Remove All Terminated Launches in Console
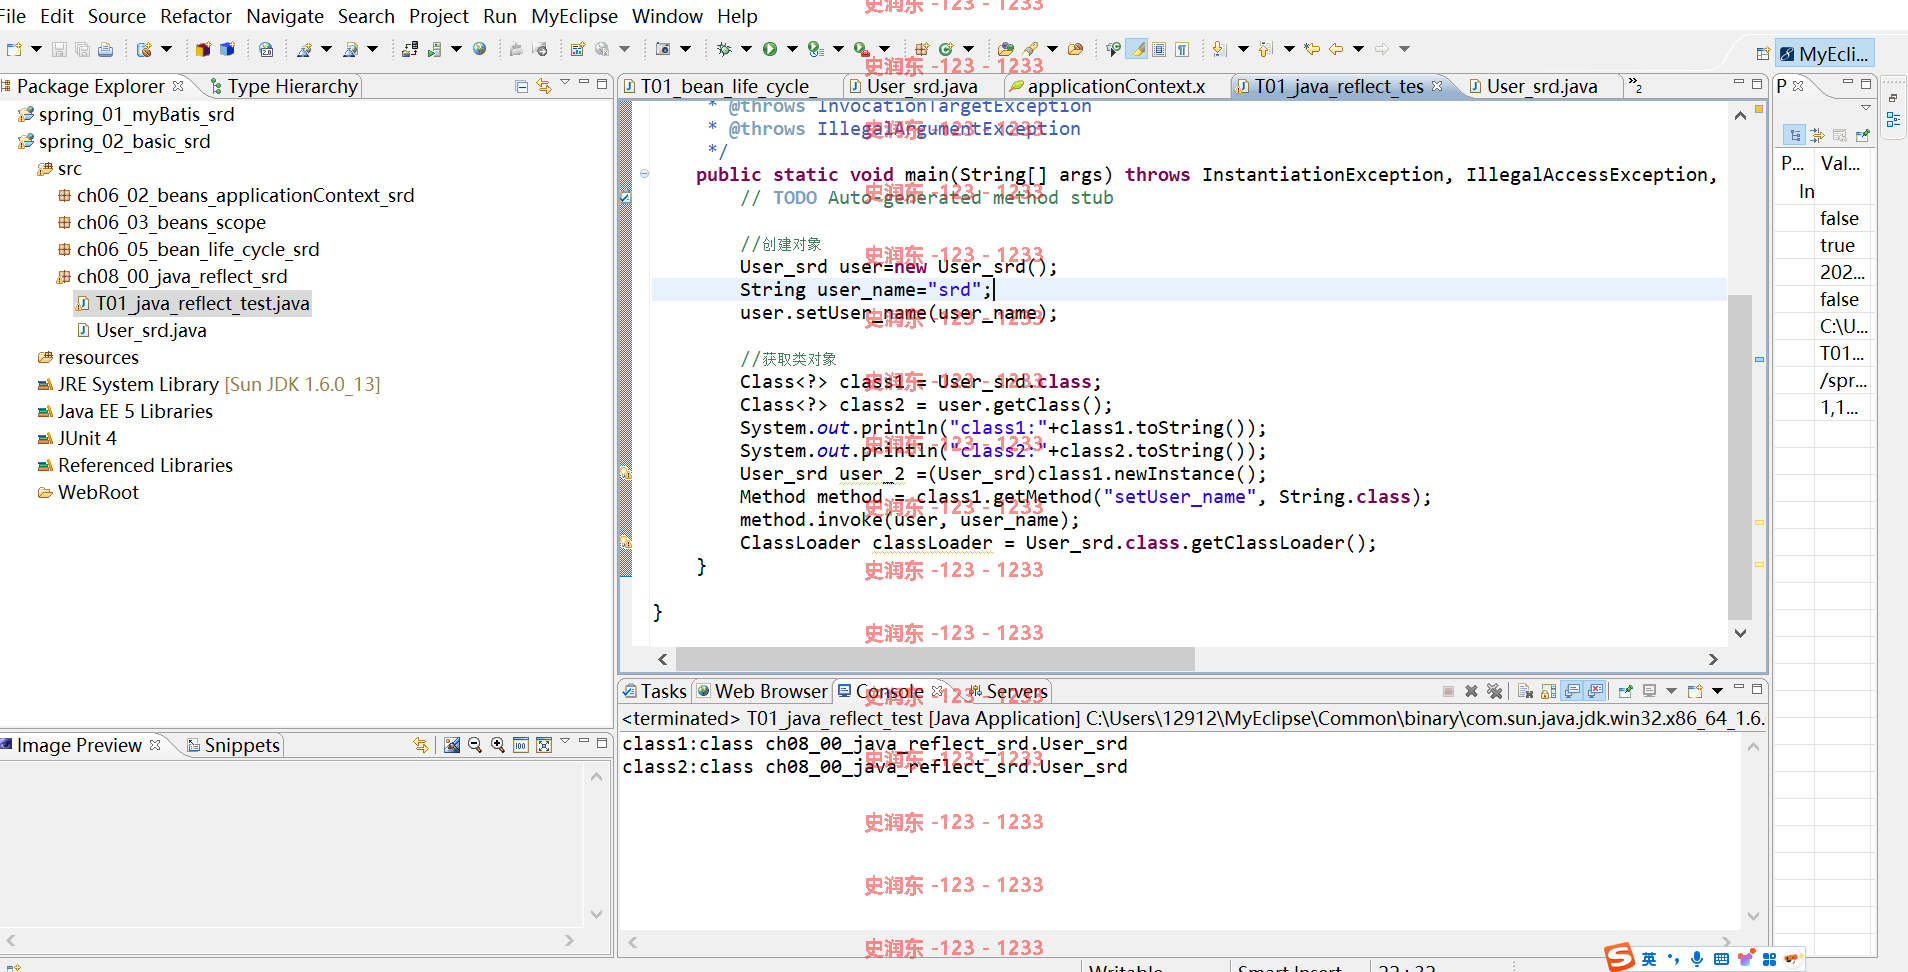The image size is (1908, 972). point(1495,691)
